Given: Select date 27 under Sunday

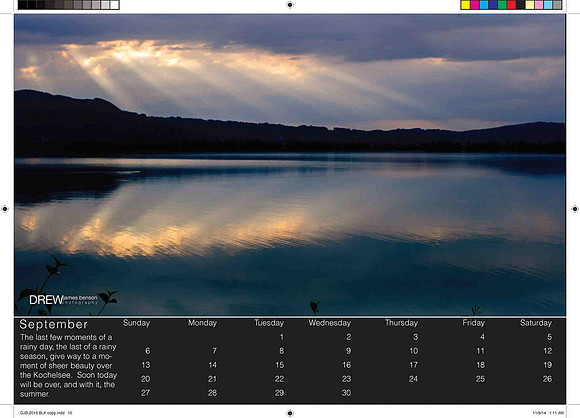Looking at the screenshot, I should tap(145, 393).
